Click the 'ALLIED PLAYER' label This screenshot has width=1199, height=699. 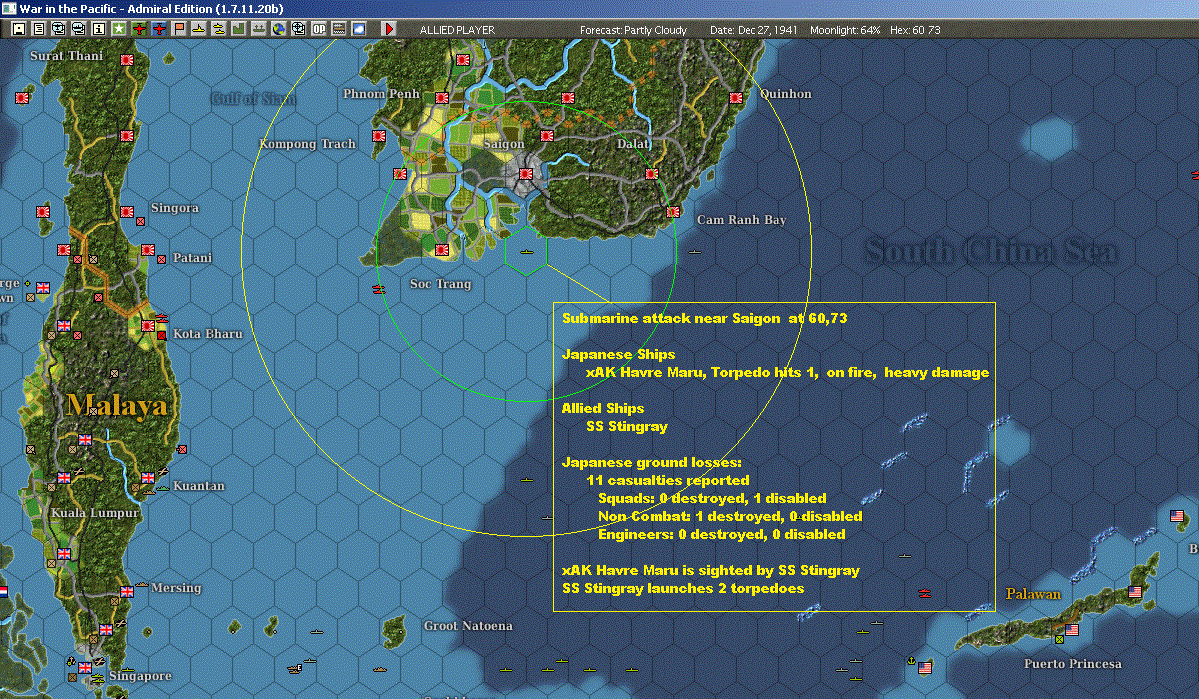[x=457, y=30]
